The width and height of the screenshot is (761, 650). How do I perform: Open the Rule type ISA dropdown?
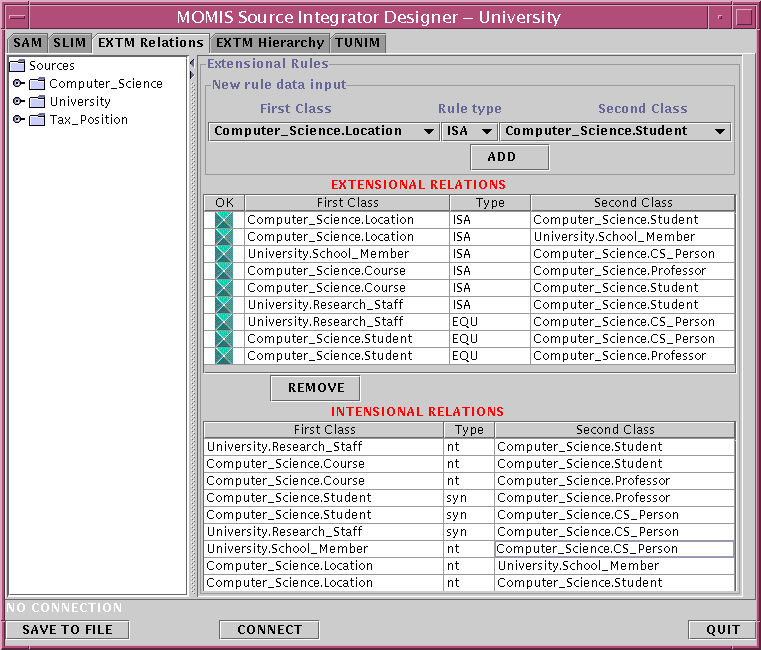[x=470, y=131]
